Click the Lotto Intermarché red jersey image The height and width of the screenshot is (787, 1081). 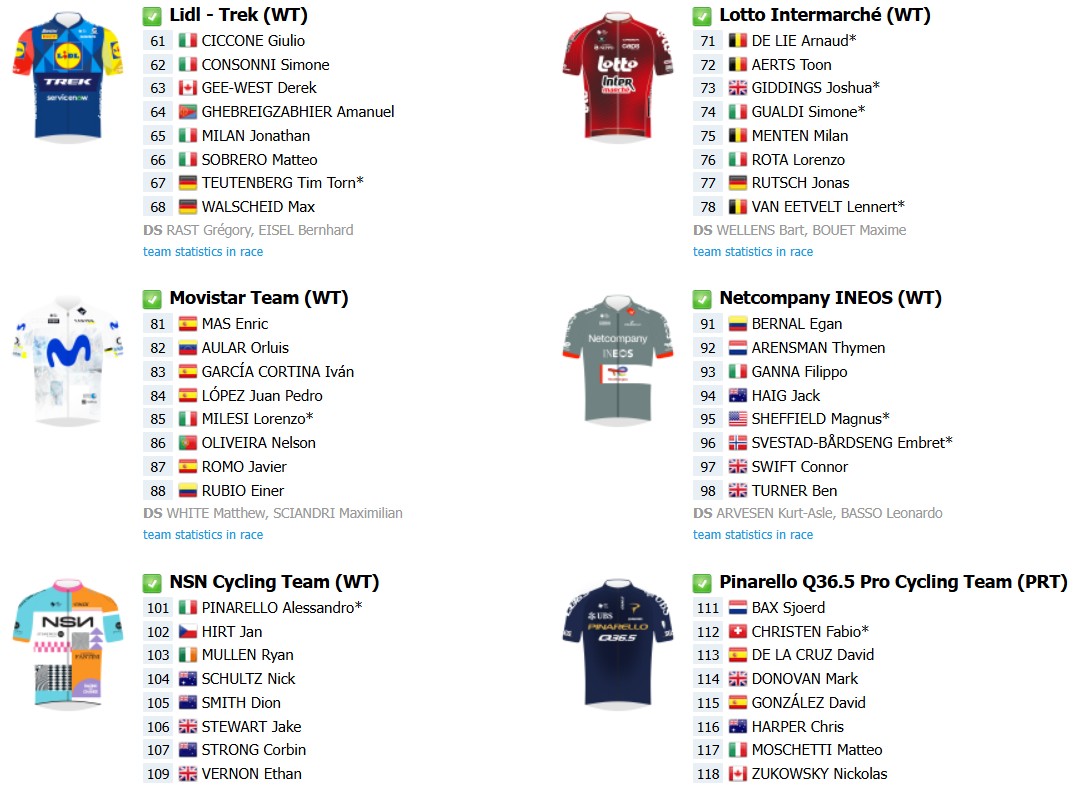click(x=618, y=76)
